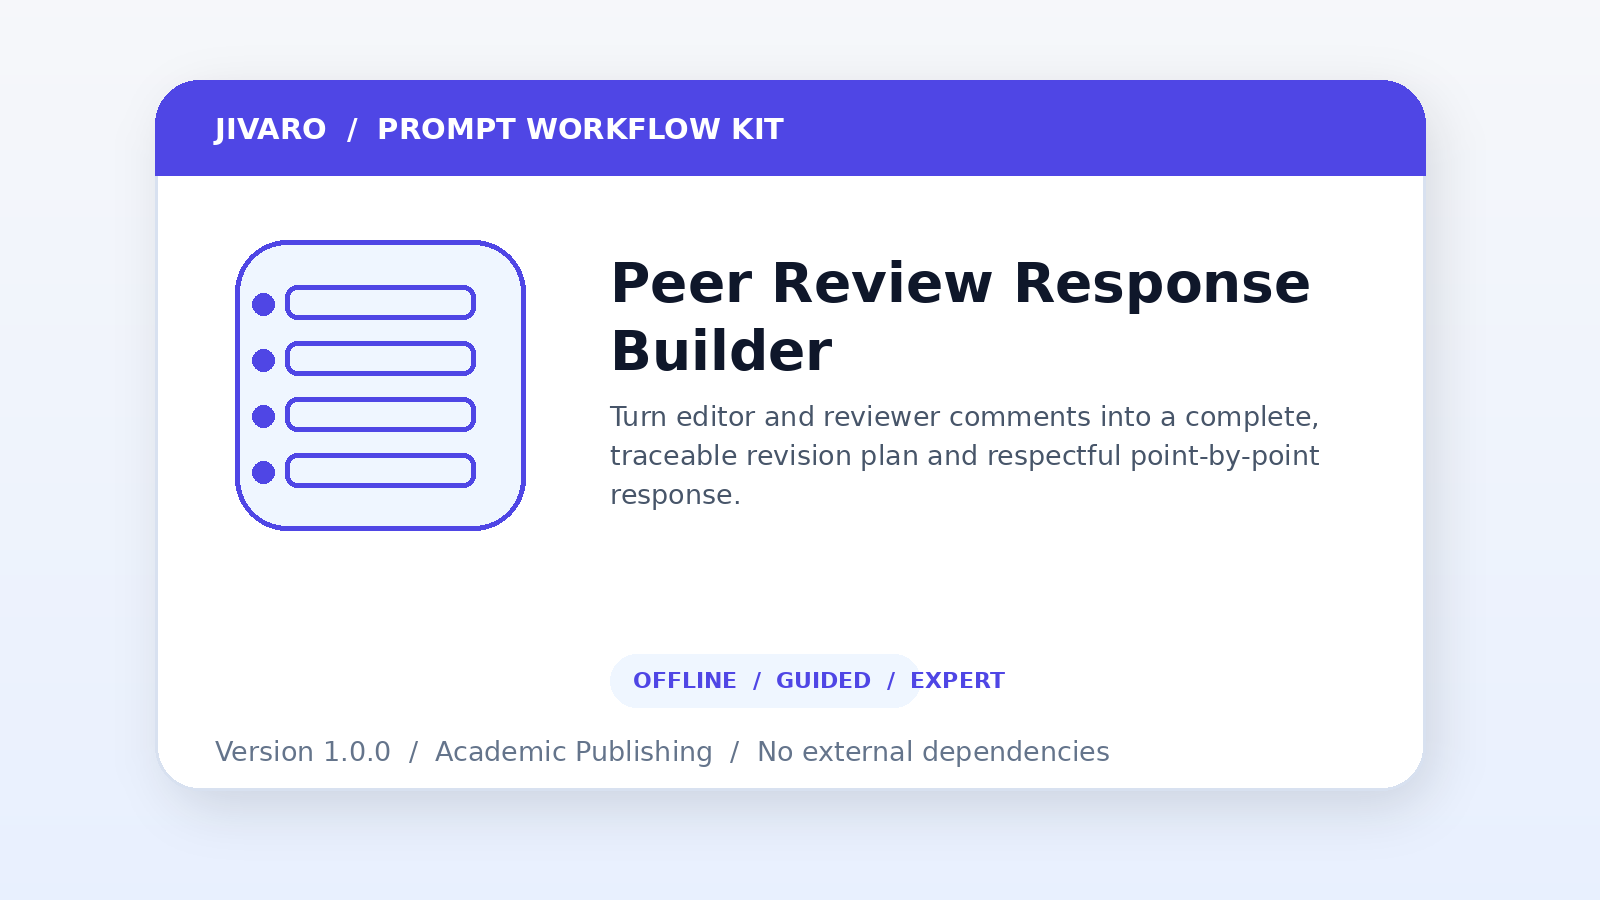Click the 'JIVARO / PROMPT WORKFLOW KIT' header text
Image resolution: width=1600 pixels, height=900 pixels.
[499, 130]
